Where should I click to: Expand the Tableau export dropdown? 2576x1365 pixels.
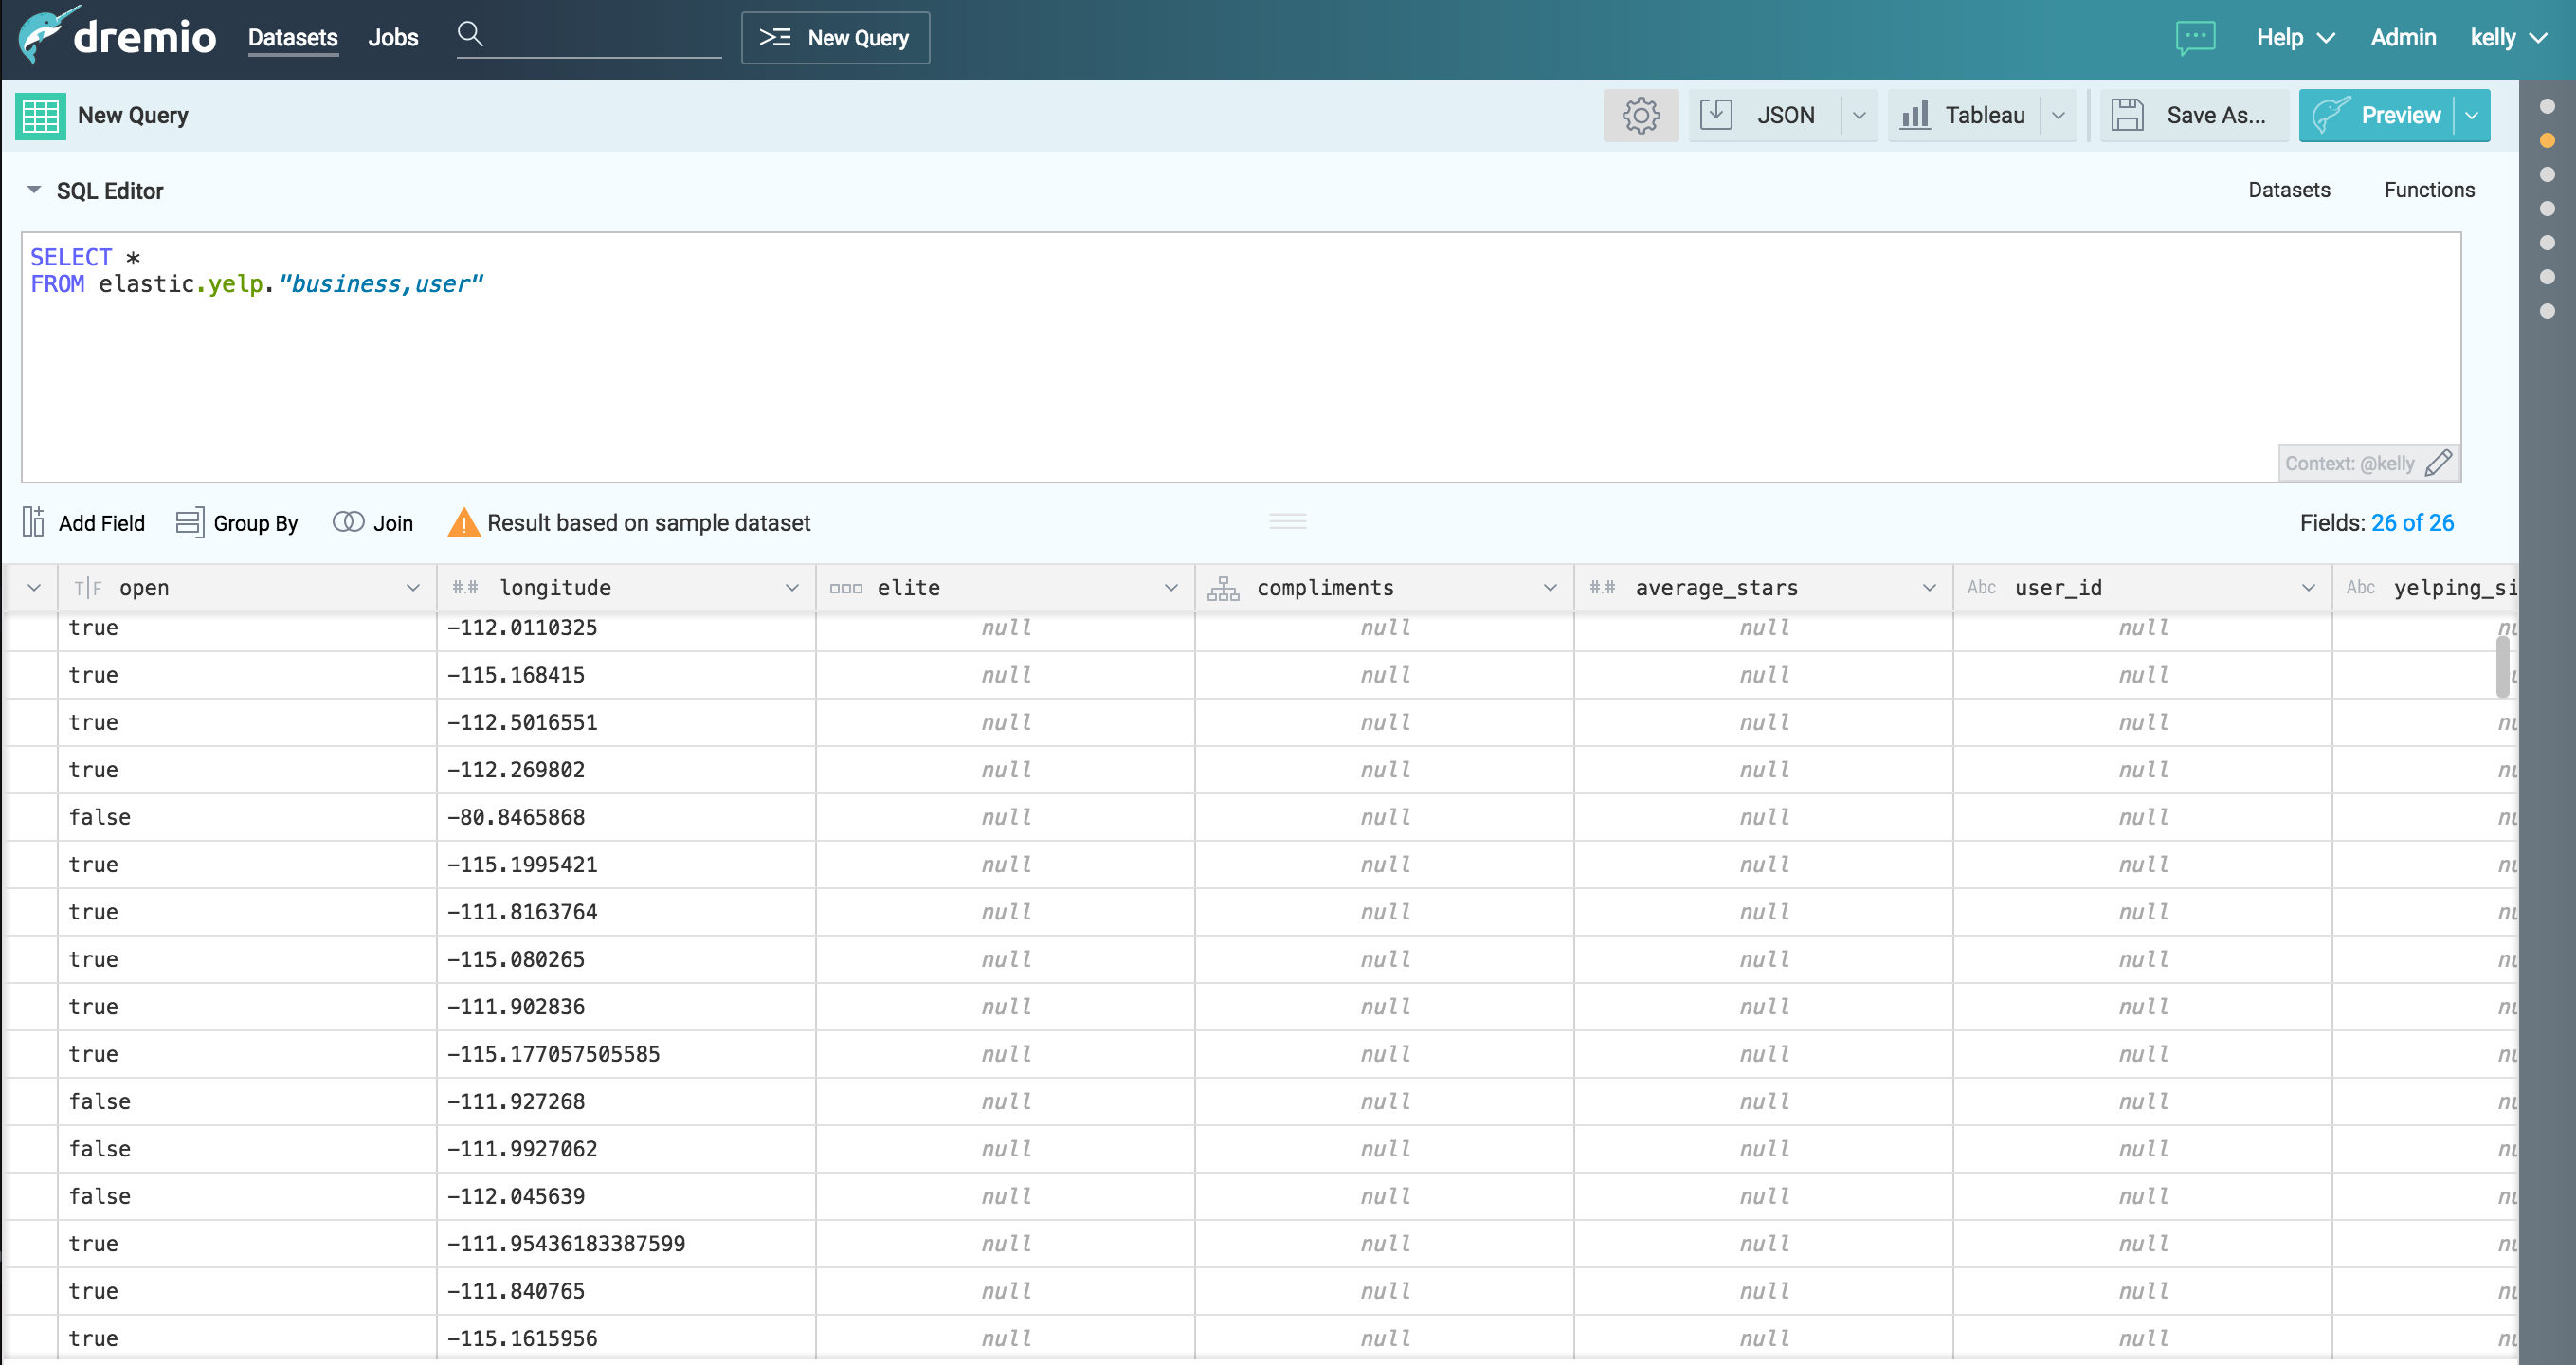point(2063,116)
